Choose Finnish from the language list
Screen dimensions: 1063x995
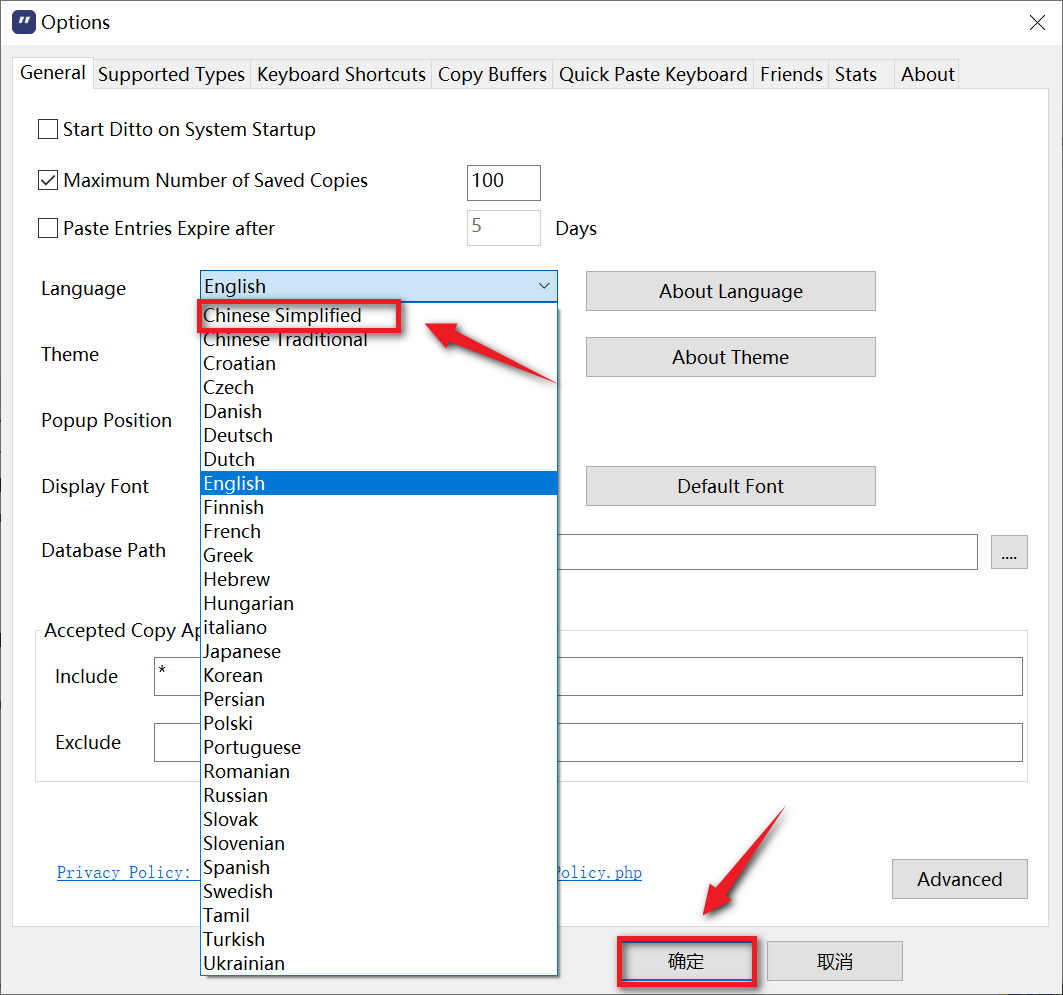tap(379, 508)
